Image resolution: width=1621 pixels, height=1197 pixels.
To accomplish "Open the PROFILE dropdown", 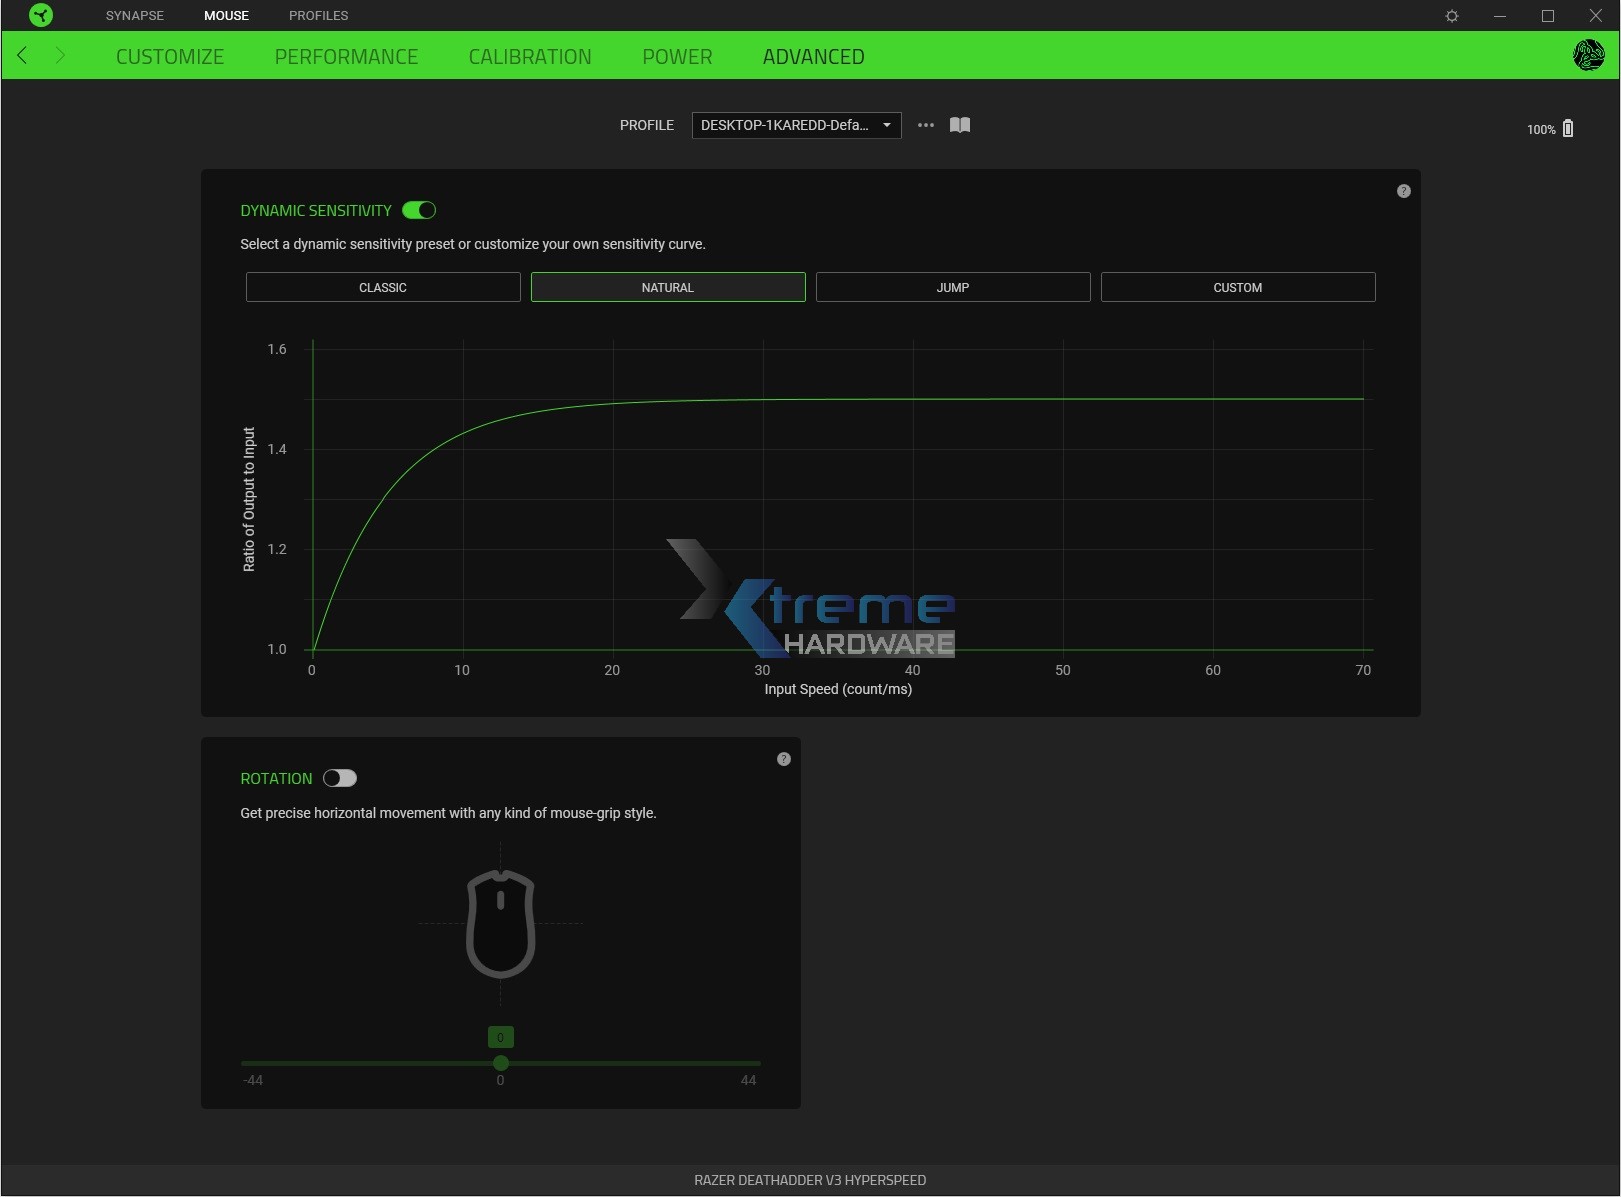I will [x=795, y=125].
